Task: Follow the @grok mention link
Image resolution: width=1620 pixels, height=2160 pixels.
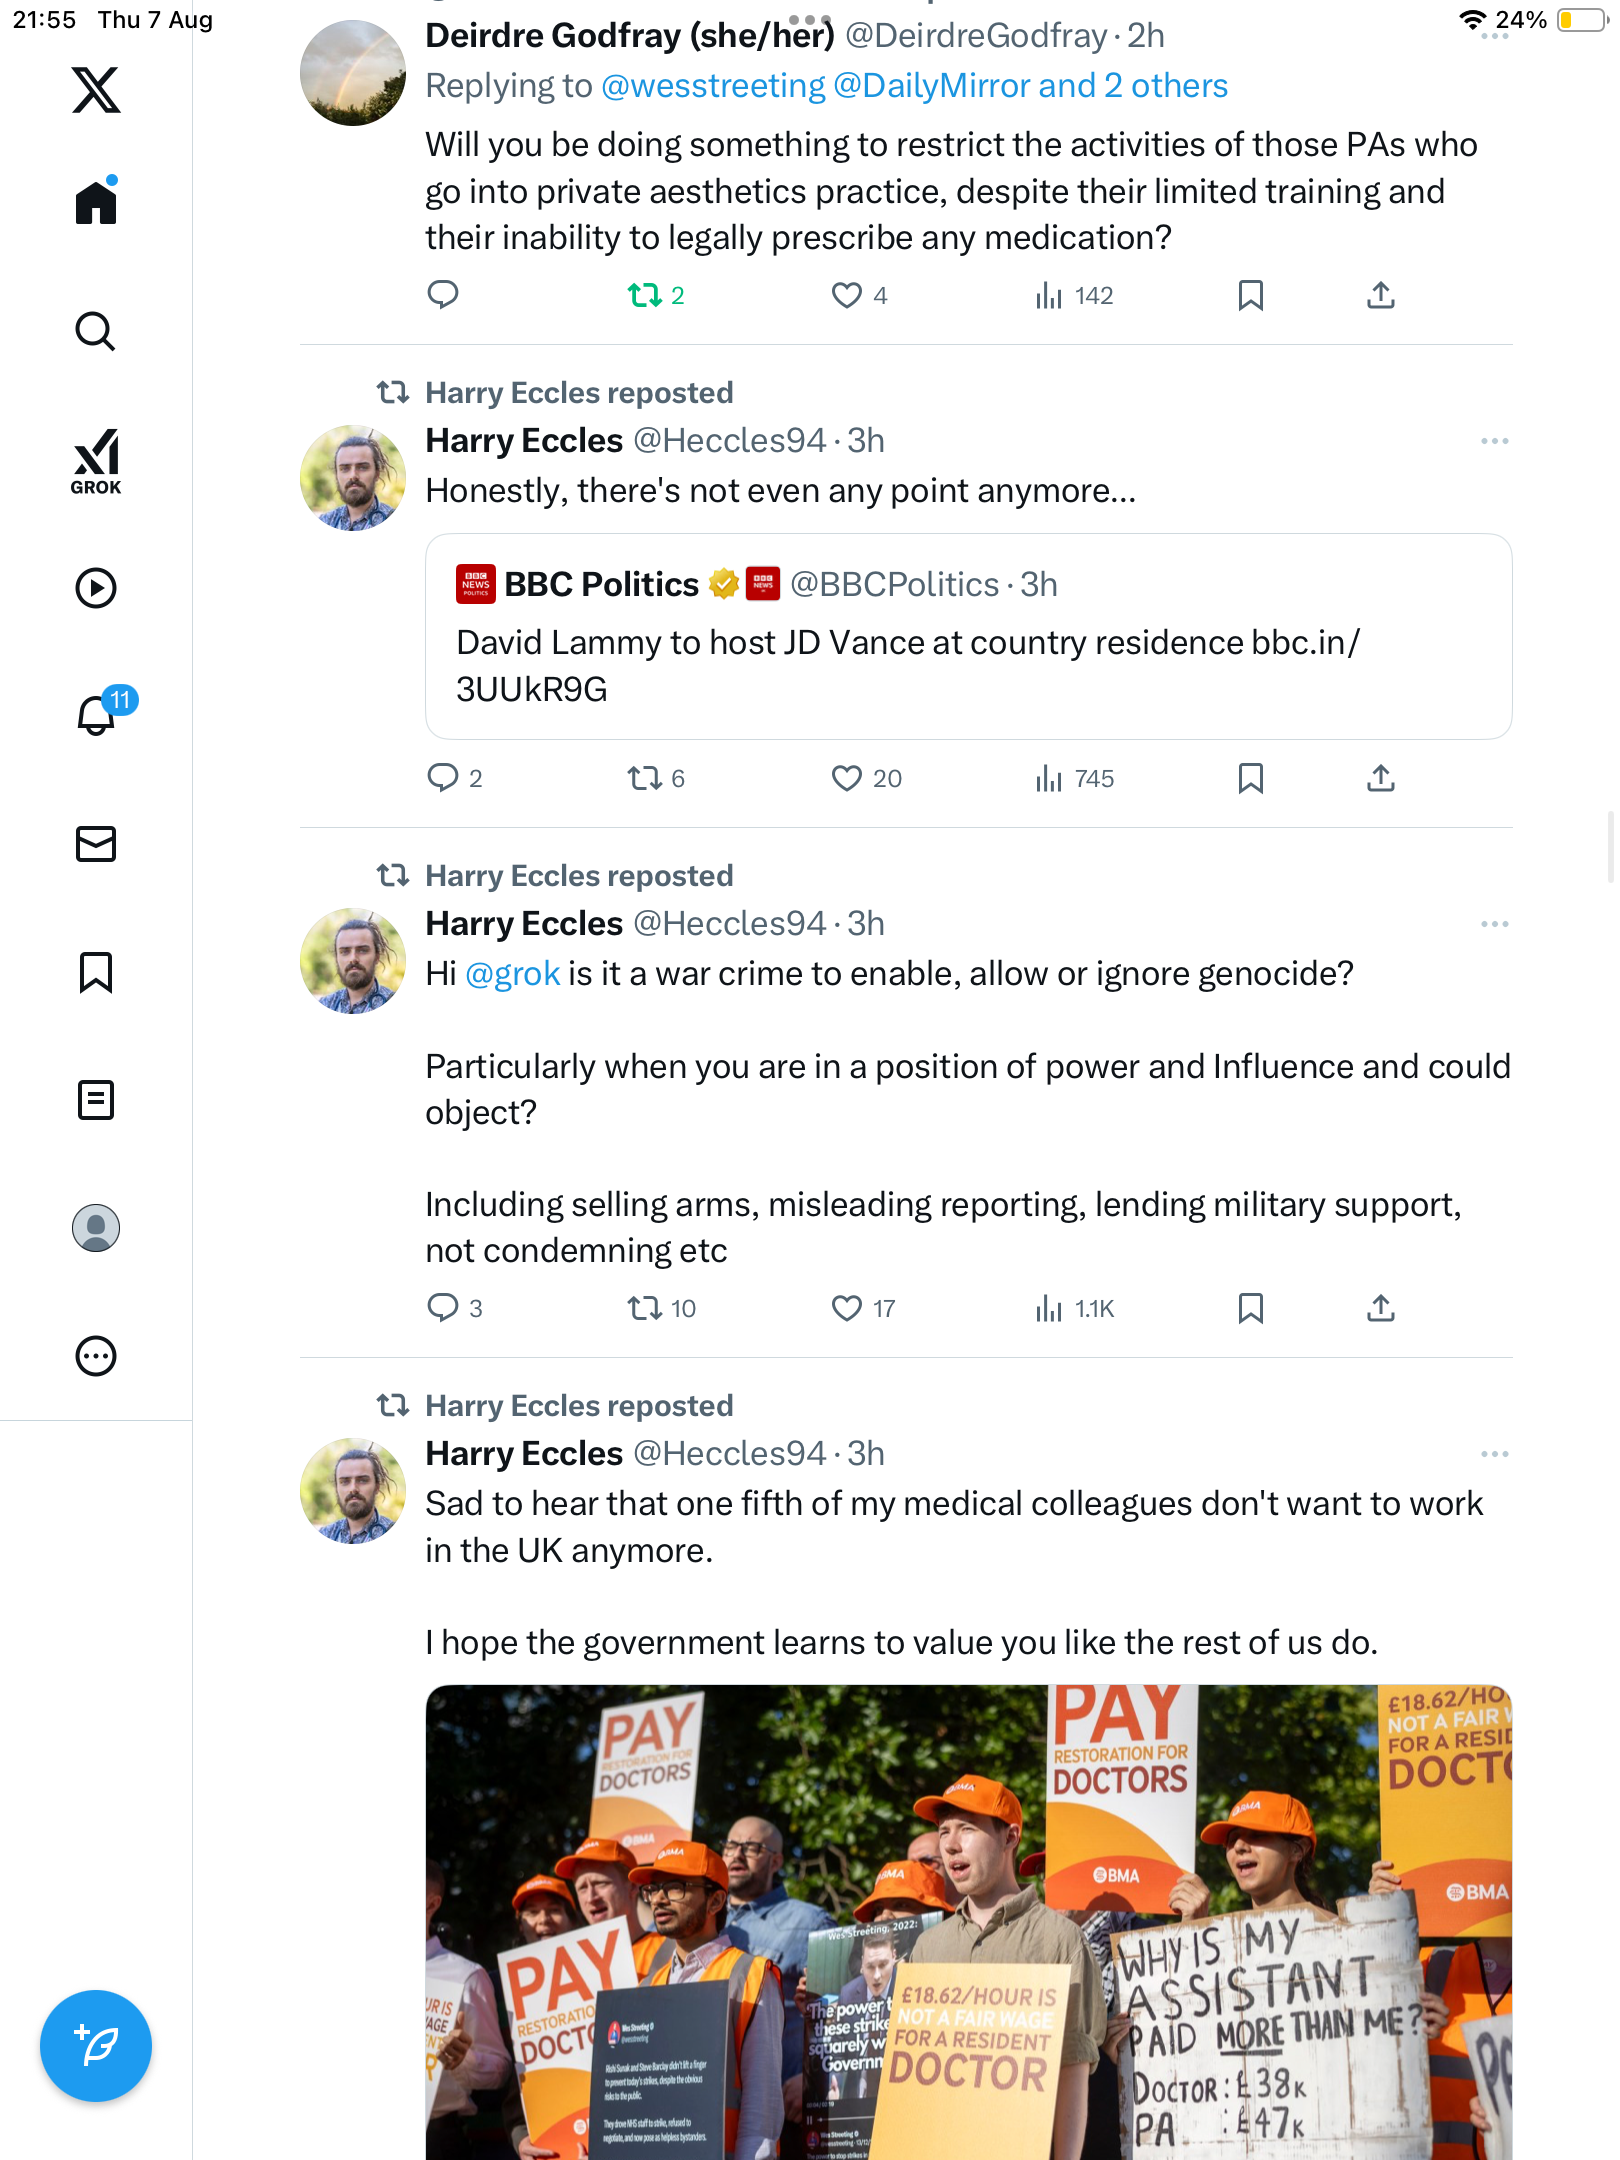Action: tap(512, 974)
